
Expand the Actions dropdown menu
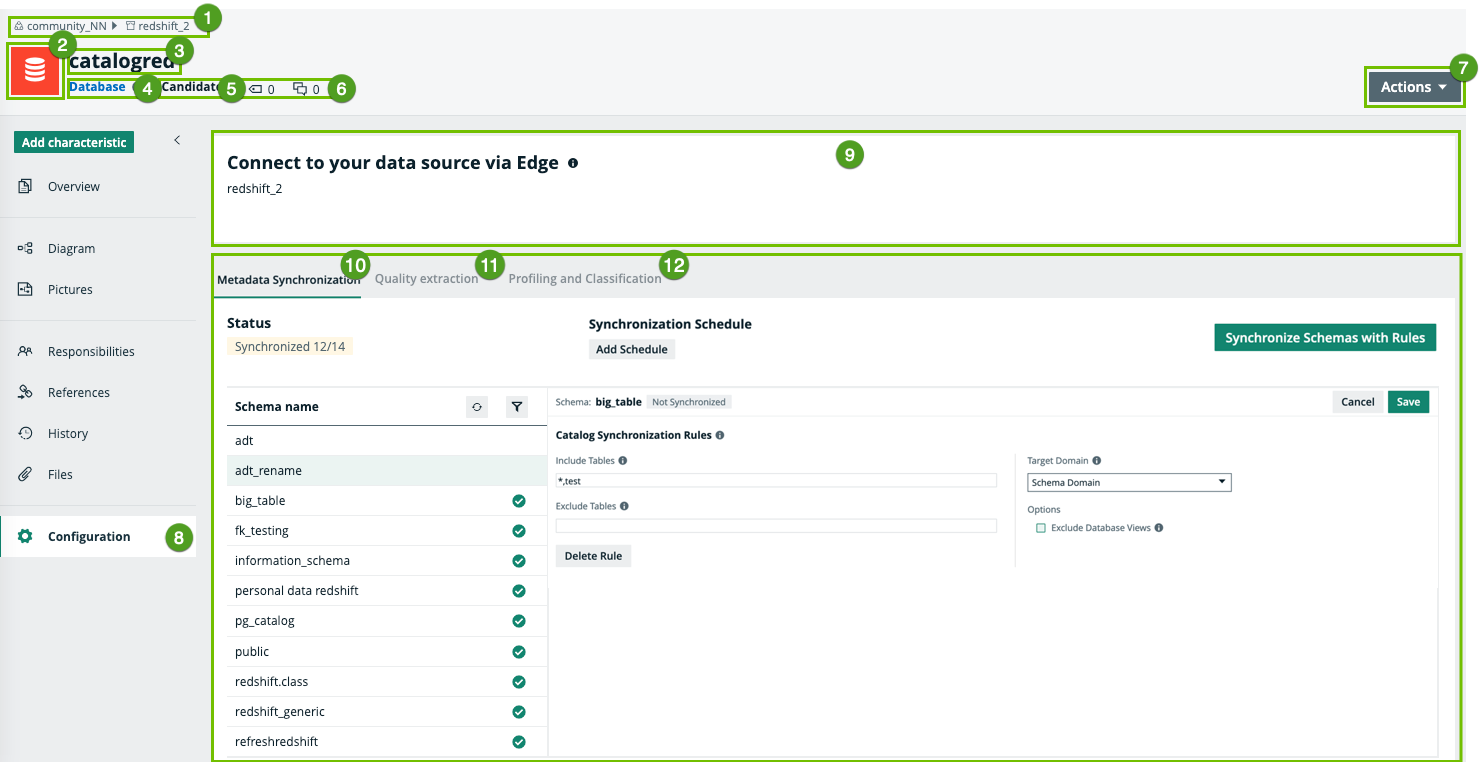coord(1413,87)
